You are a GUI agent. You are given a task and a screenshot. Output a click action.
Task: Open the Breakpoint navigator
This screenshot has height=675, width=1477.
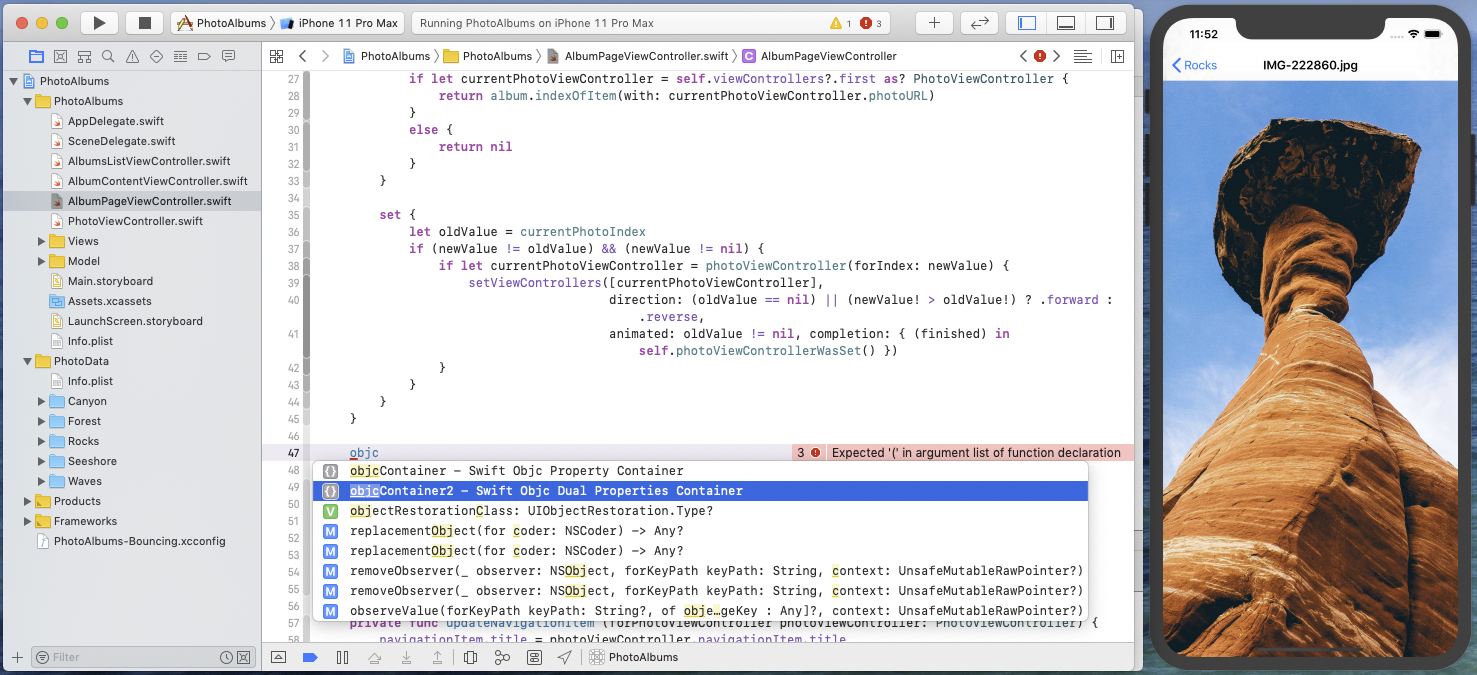[x=204, y=56]
